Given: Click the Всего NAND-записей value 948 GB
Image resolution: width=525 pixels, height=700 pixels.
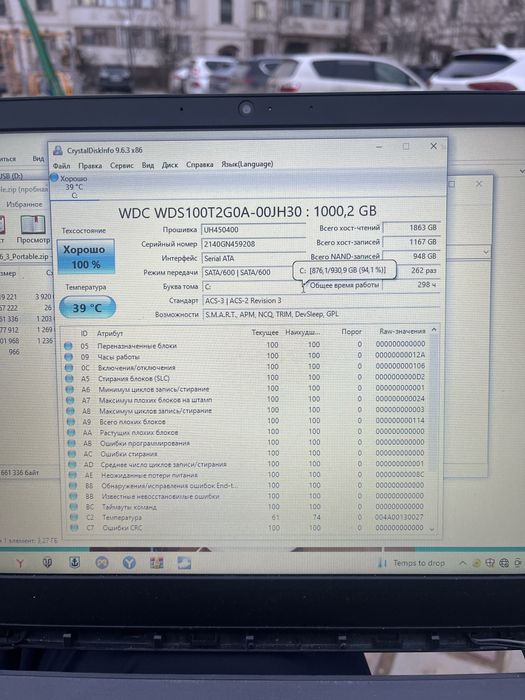Looking at the screenshot, I should click(412, 256).
